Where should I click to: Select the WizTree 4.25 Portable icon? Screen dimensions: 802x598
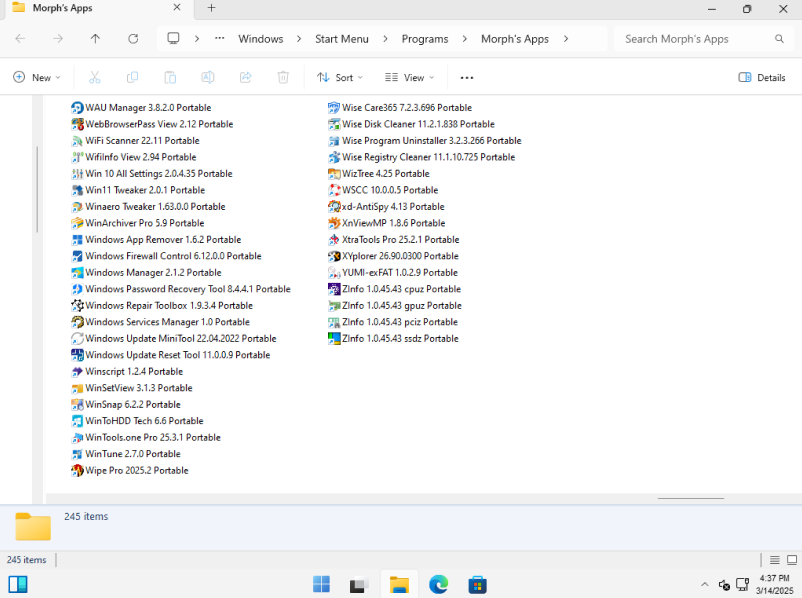tap(334, 174)
